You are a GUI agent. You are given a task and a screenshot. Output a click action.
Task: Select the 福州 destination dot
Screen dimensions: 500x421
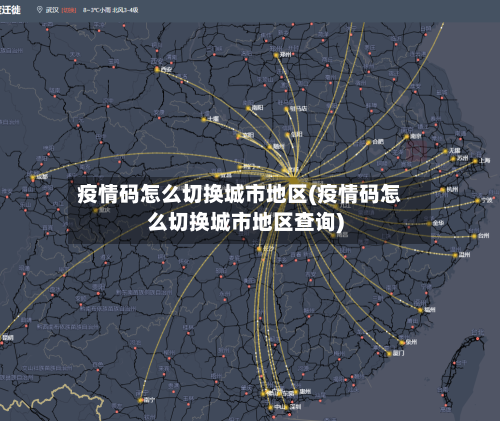420,310
